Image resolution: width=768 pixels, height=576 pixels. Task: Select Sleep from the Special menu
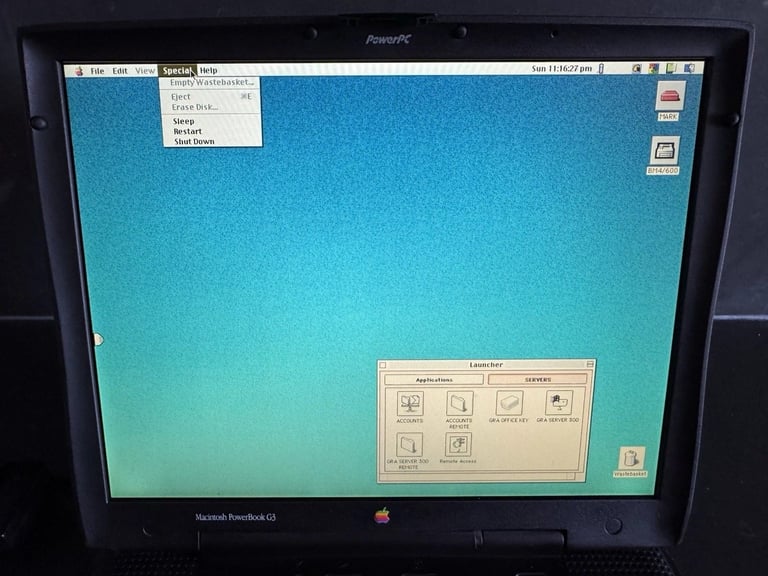coord(212,121)
